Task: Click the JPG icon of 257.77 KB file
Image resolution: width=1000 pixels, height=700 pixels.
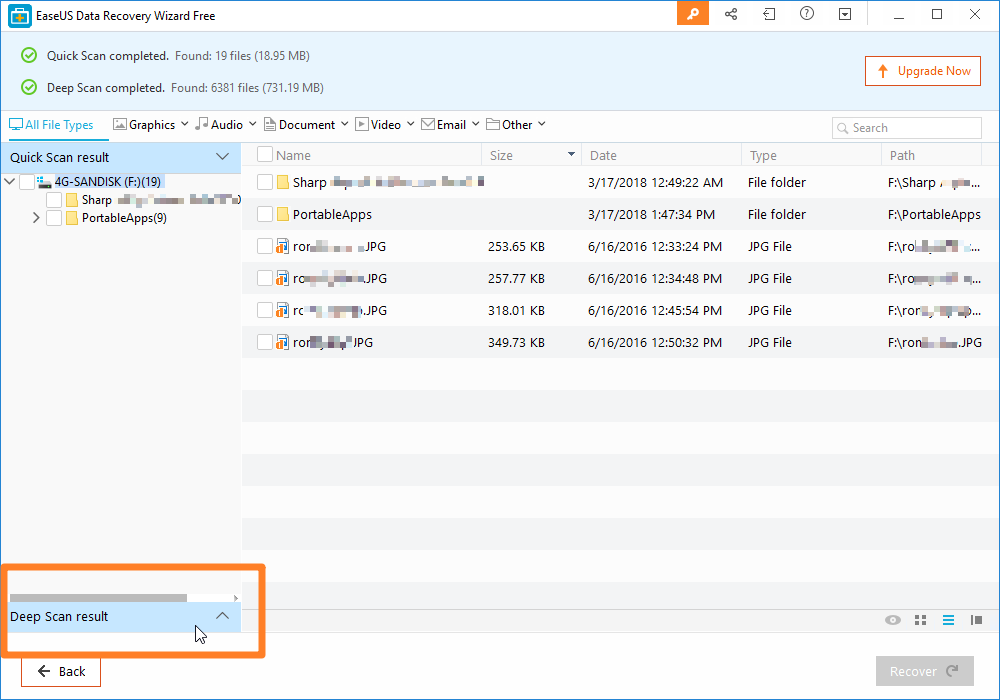Action: (x=282, y=278)
